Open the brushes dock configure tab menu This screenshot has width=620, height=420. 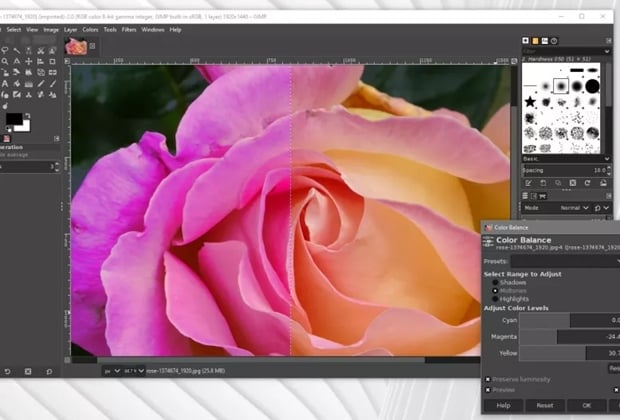609,41
